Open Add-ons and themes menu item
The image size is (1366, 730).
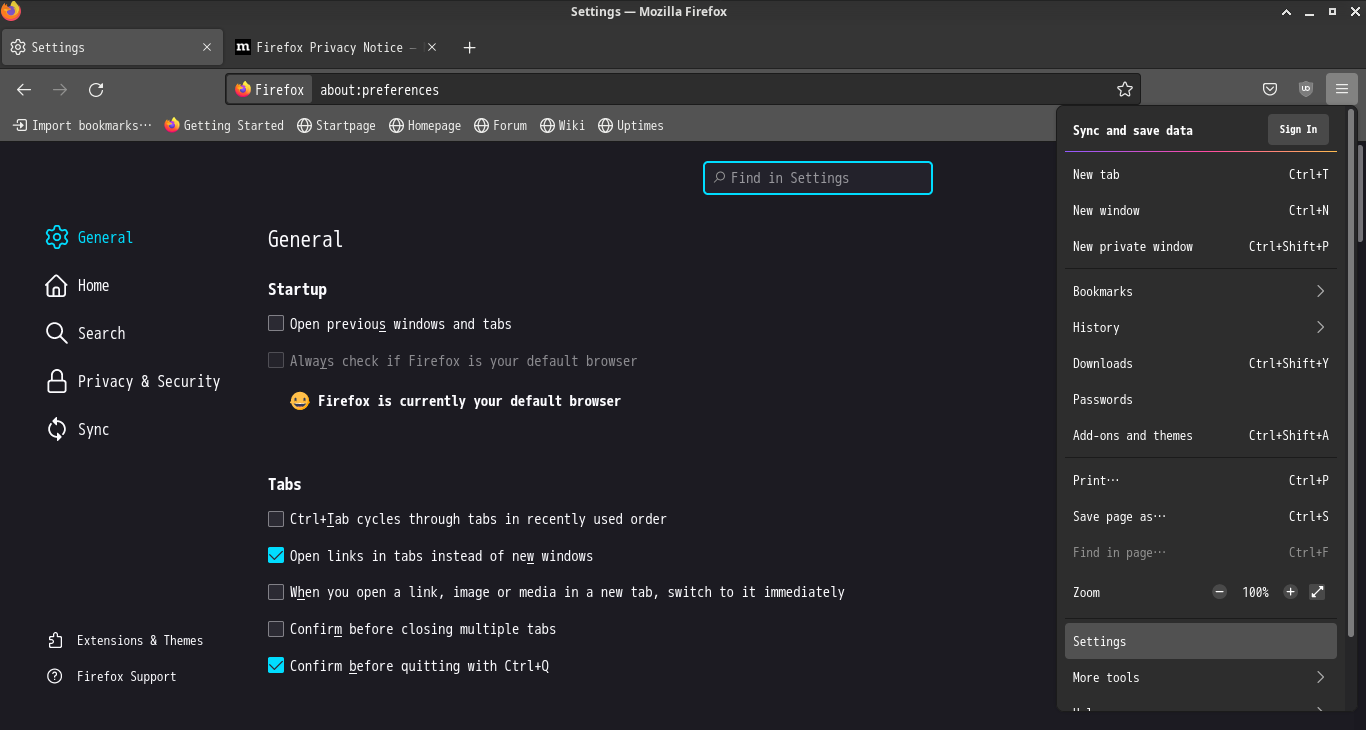tap(1200, 435)
